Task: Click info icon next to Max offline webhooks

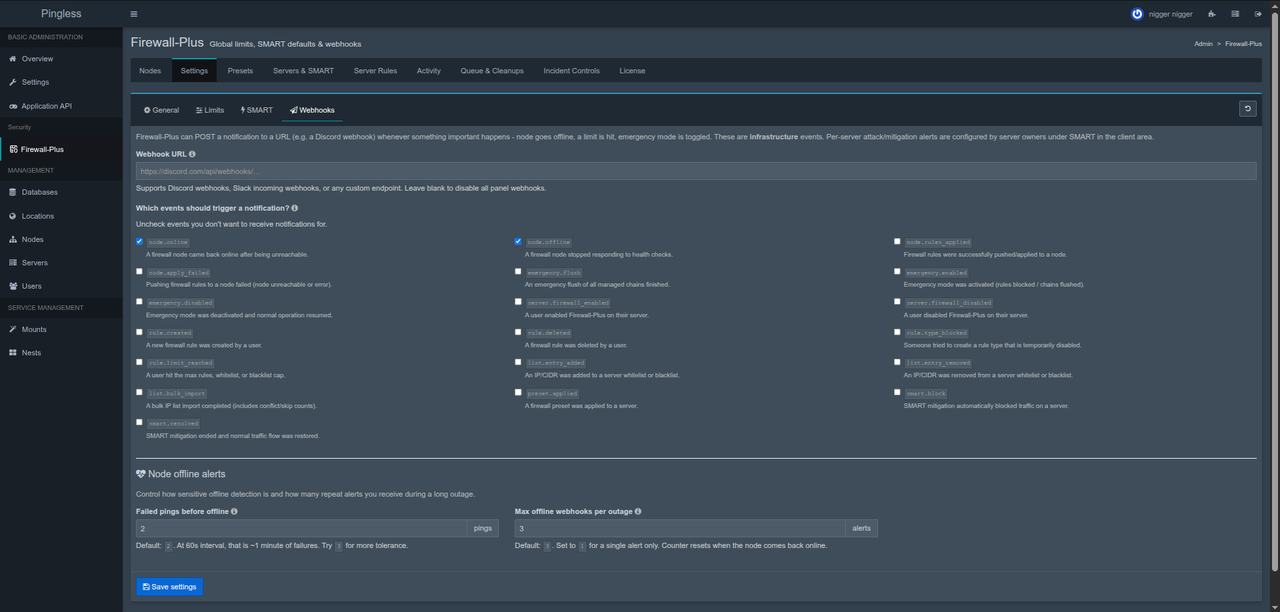Action: (638, 511)
